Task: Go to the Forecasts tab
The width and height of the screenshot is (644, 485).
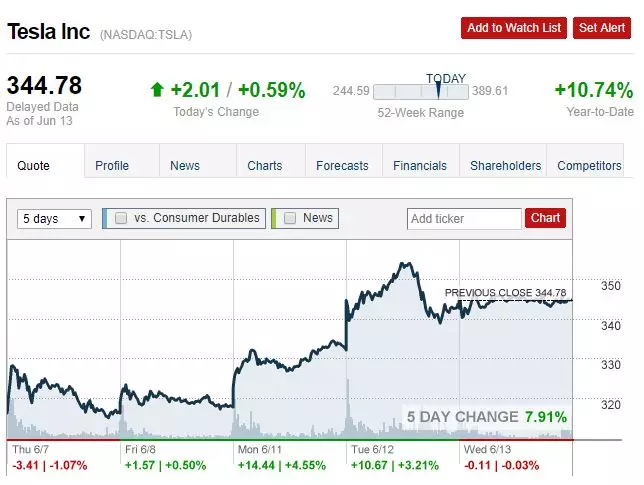Action: tap(342, 166)
